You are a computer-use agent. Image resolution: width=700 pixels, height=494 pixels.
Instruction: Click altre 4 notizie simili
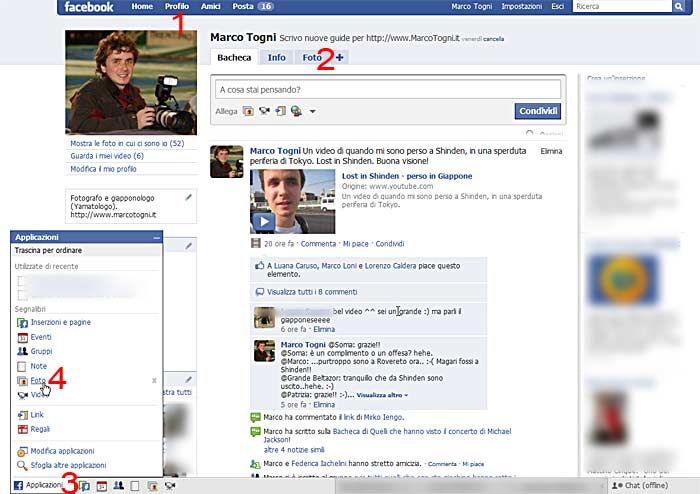pyautogui.click(x=294, y=449)
